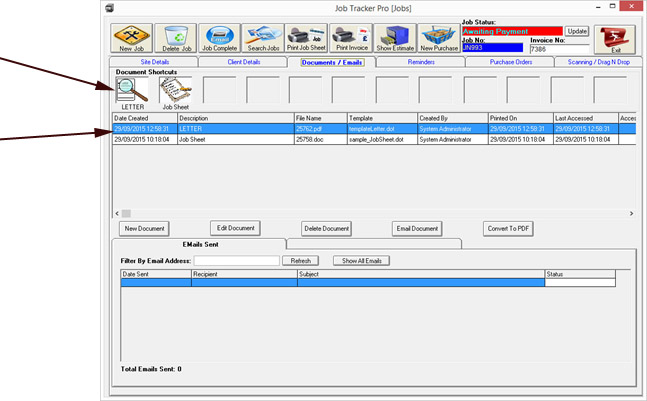This screenshot has height=401, width=647.
Task: Open the Show Estimate filing cabinet icon
Action: (x=395, y=38)
